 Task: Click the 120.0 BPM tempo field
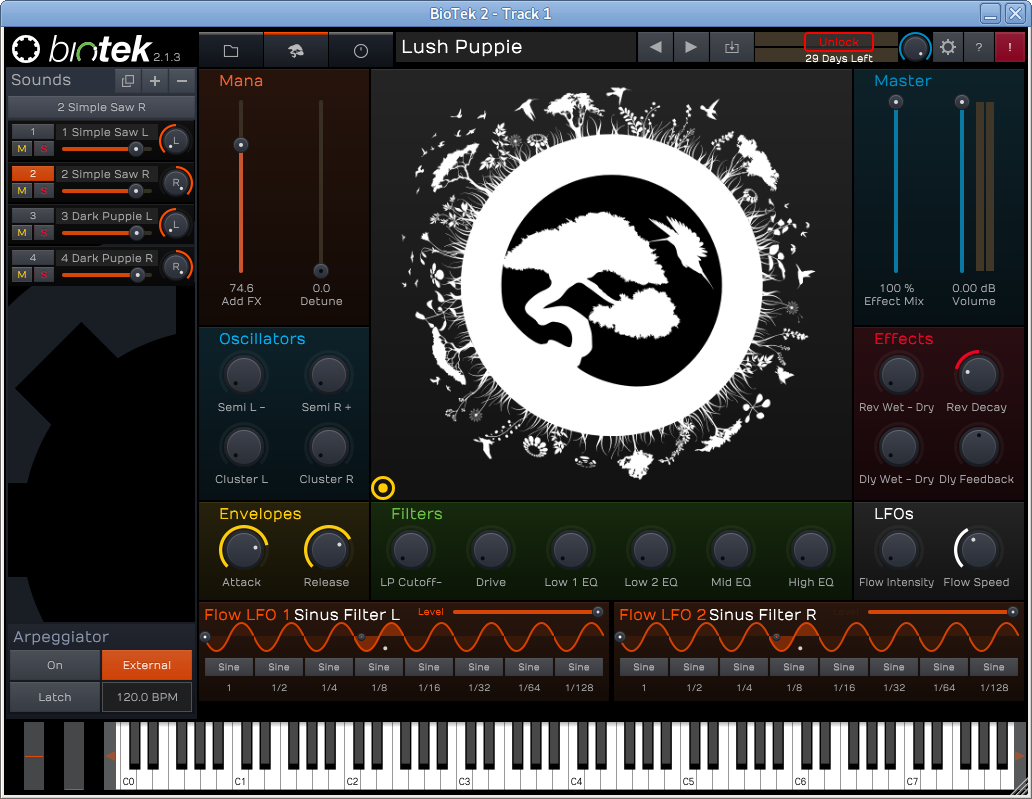coord(147,697)
